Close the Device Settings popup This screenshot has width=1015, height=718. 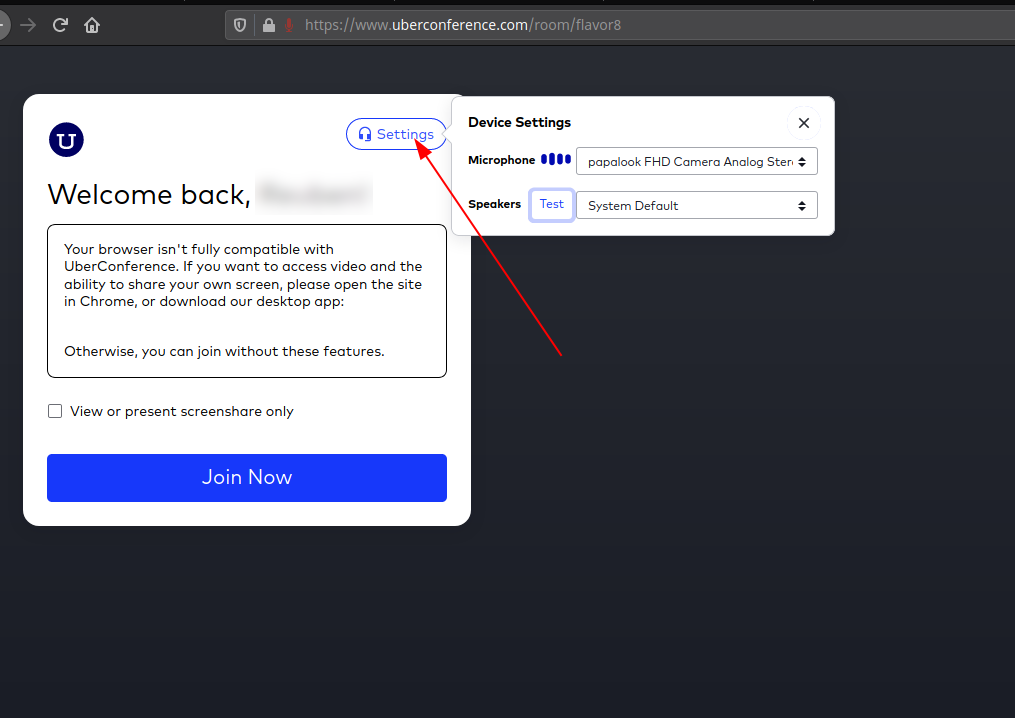(803, 123)
